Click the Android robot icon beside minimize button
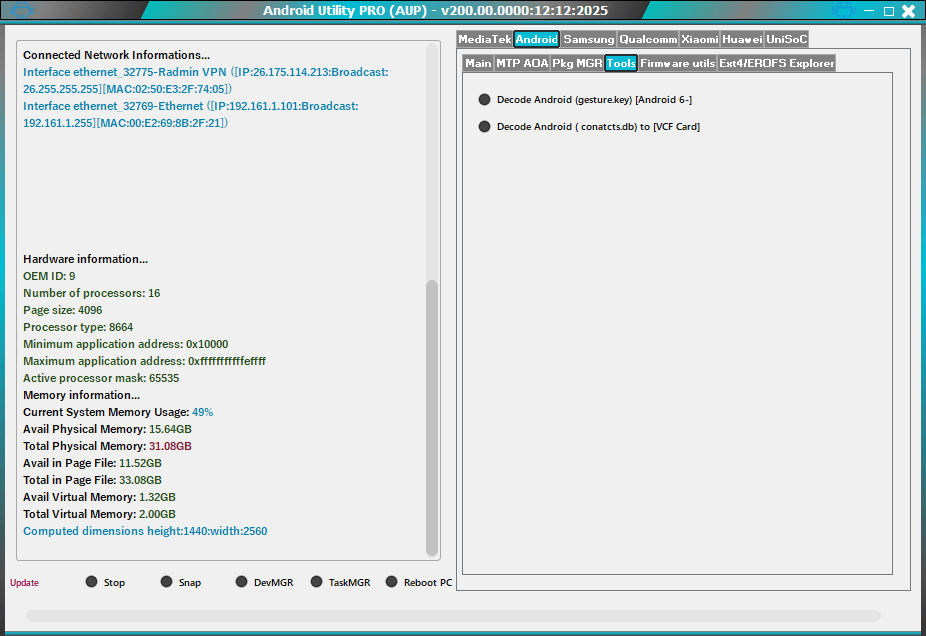 coord(843,11)
